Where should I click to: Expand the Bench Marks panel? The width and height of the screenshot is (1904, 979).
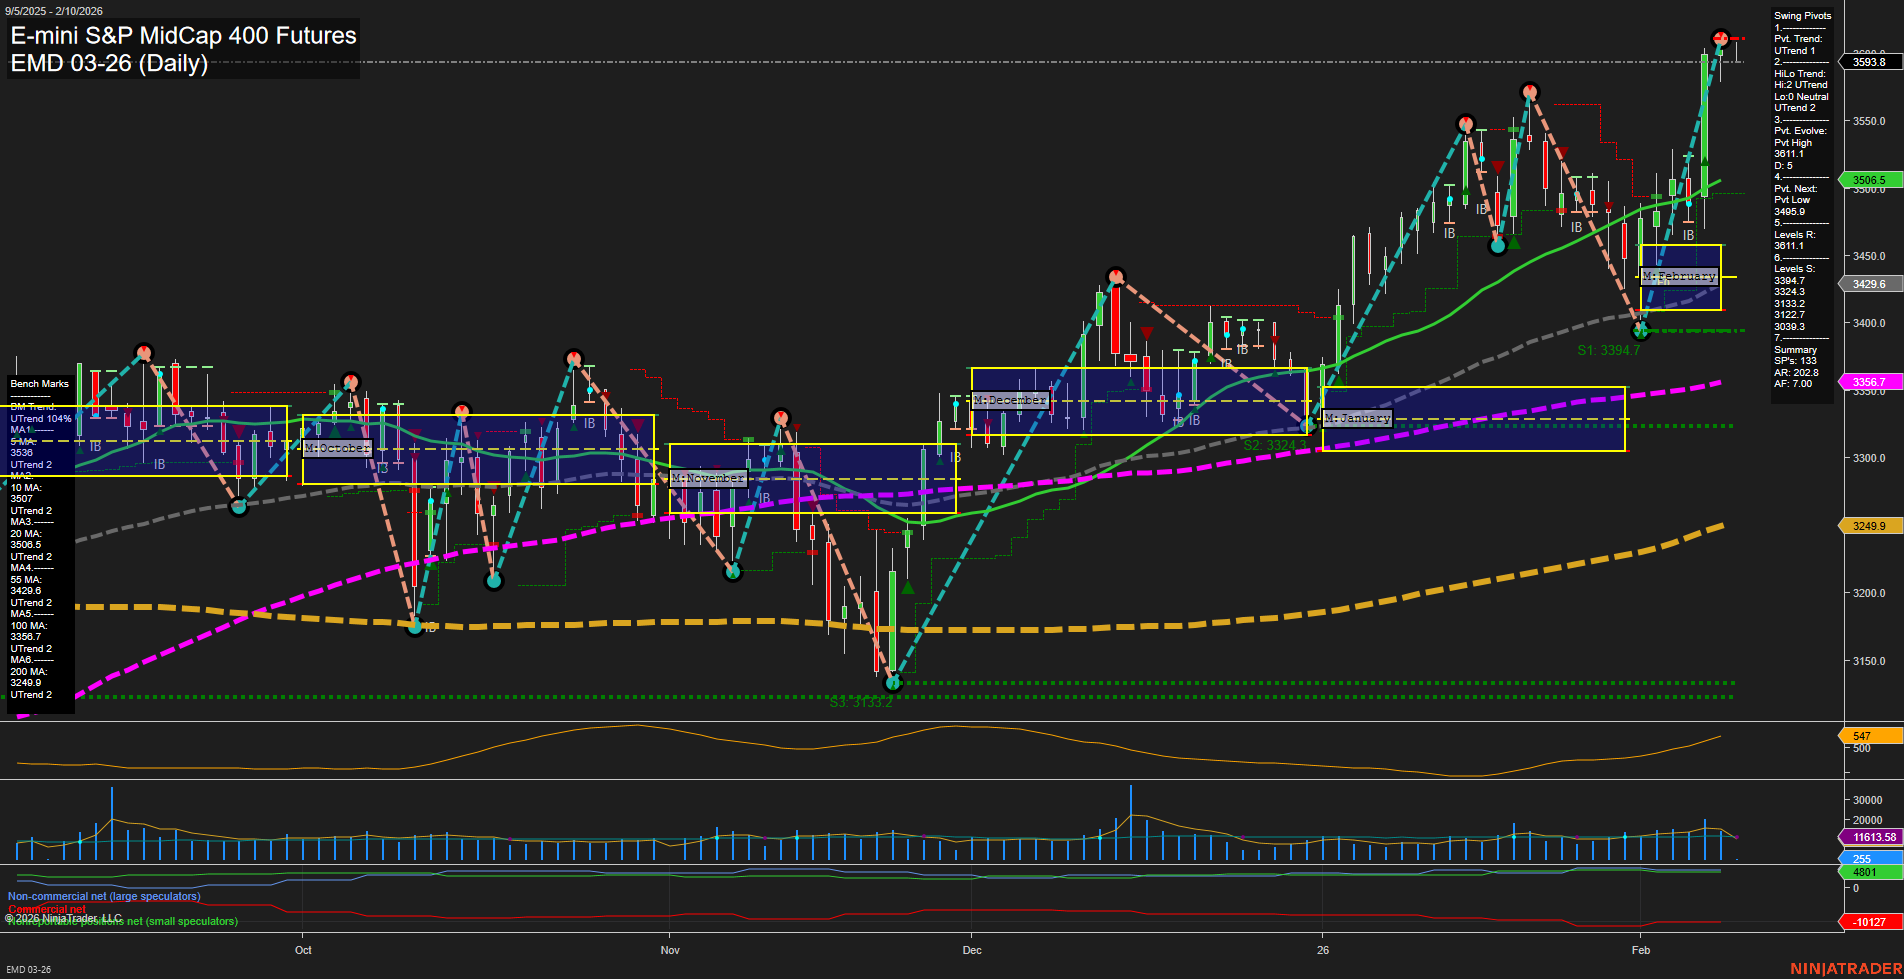pyautogui.click(x=38, y=383)
